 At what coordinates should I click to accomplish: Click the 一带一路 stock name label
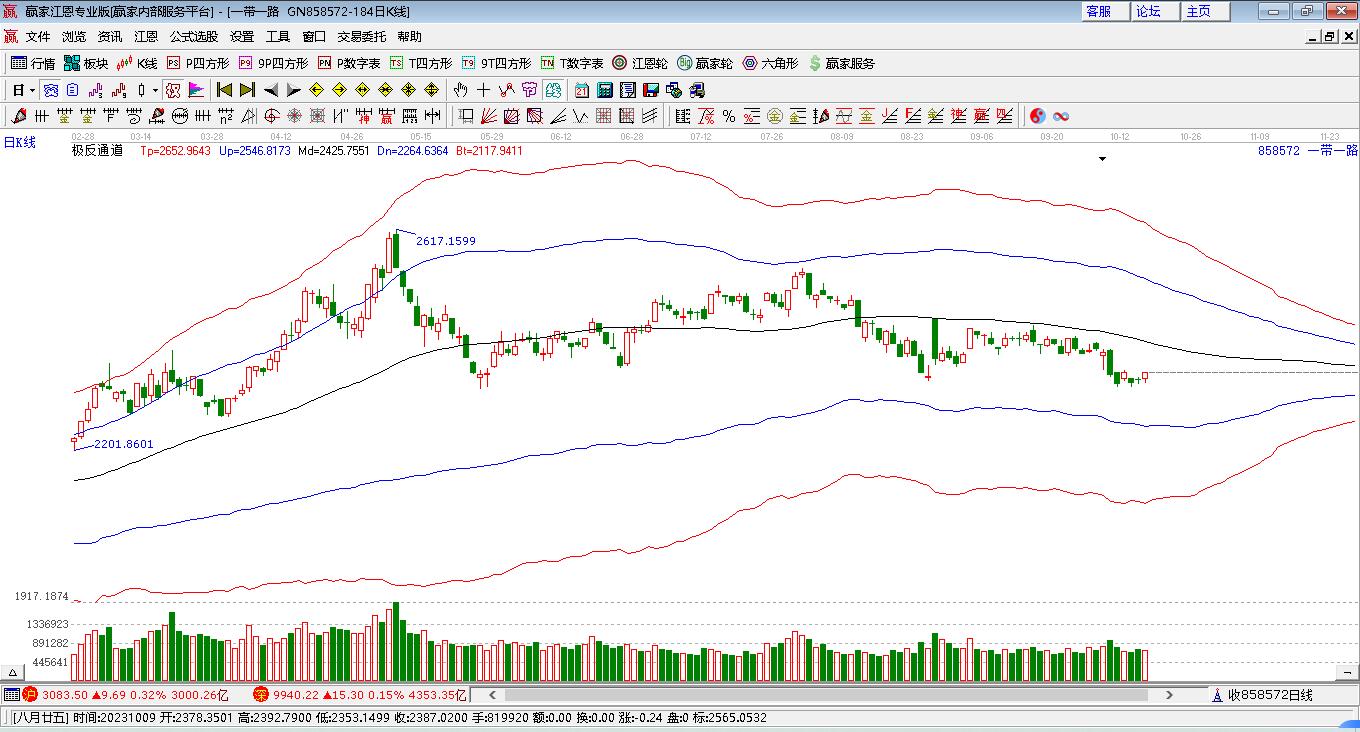(x=1332, y=151)
